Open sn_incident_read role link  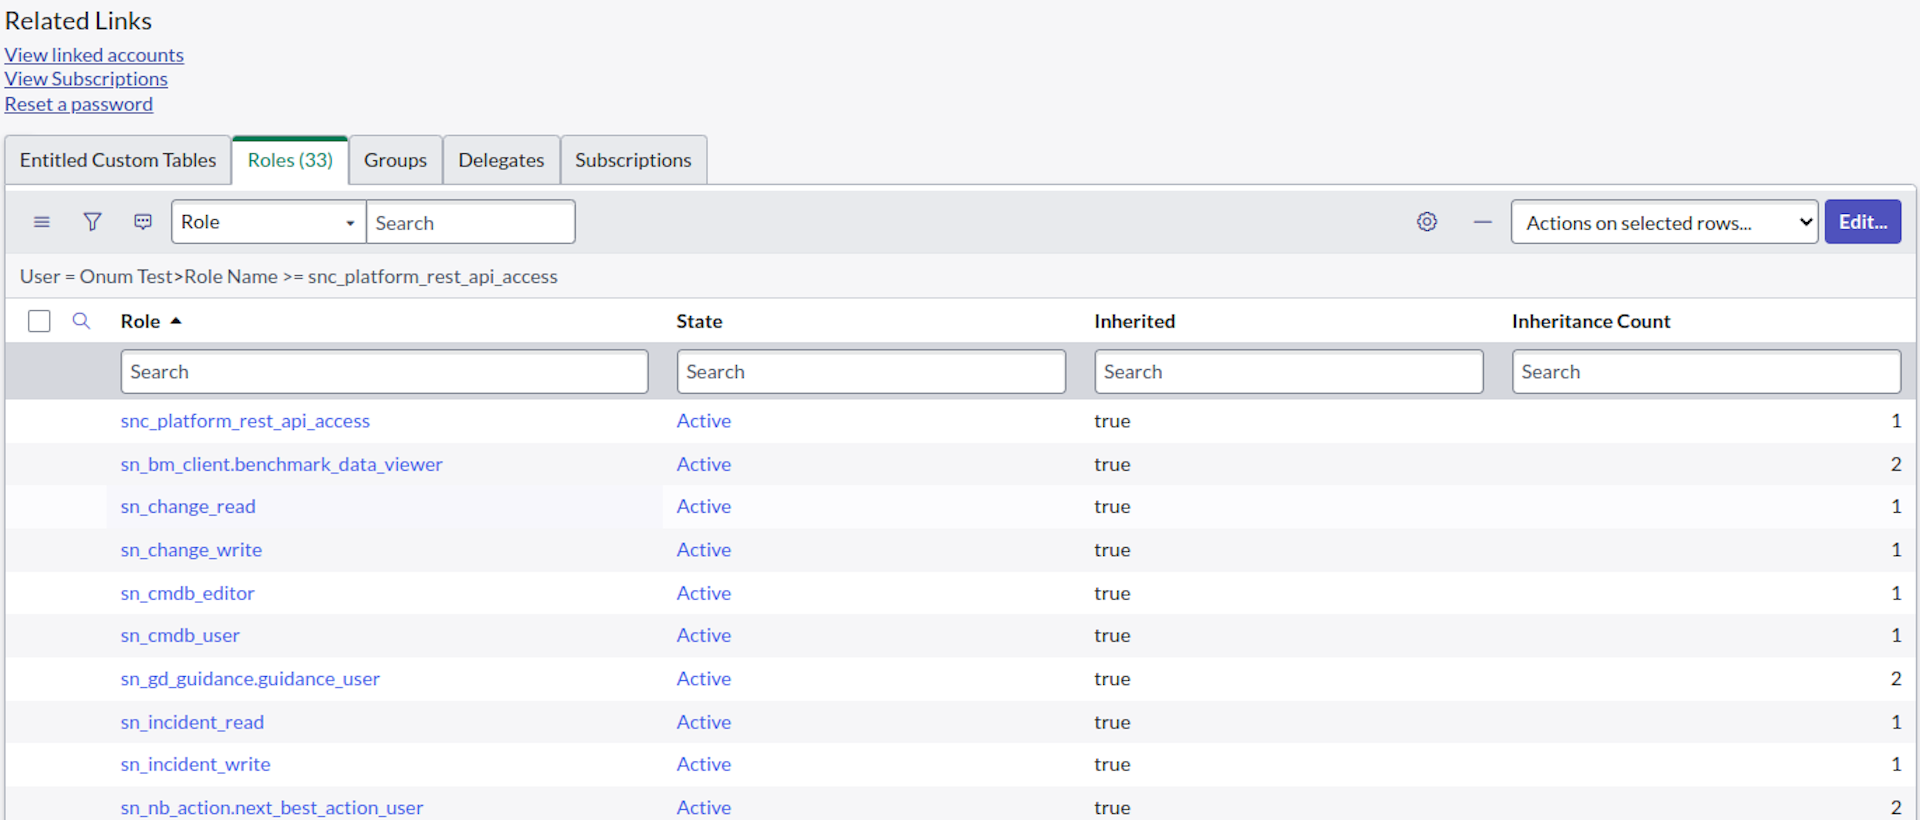(192, 722)
